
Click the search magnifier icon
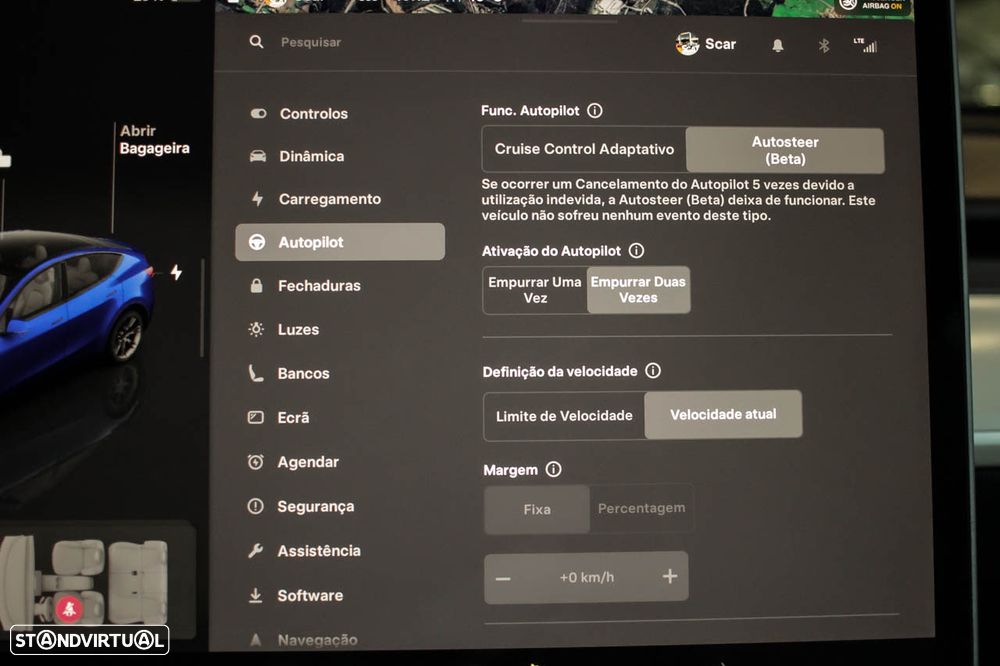point(256,42)
